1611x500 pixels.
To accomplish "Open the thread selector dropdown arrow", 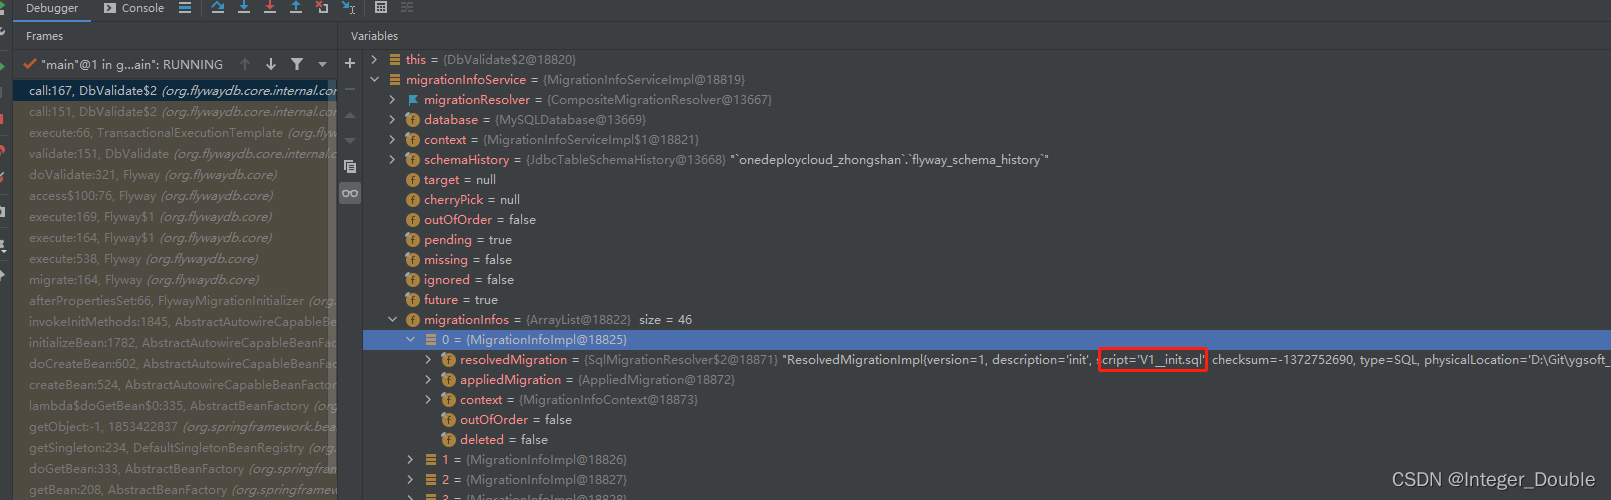I will coord(322,64).
